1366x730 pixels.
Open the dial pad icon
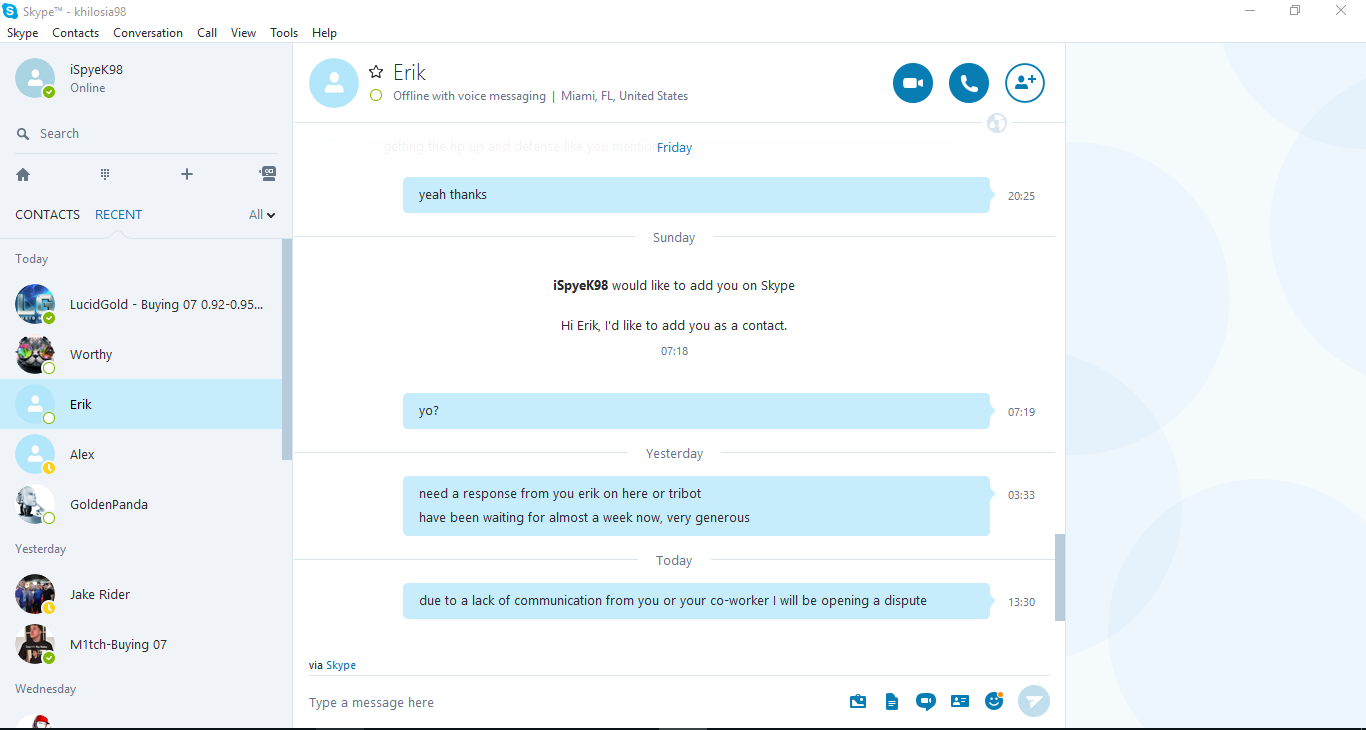click(105, 174)
